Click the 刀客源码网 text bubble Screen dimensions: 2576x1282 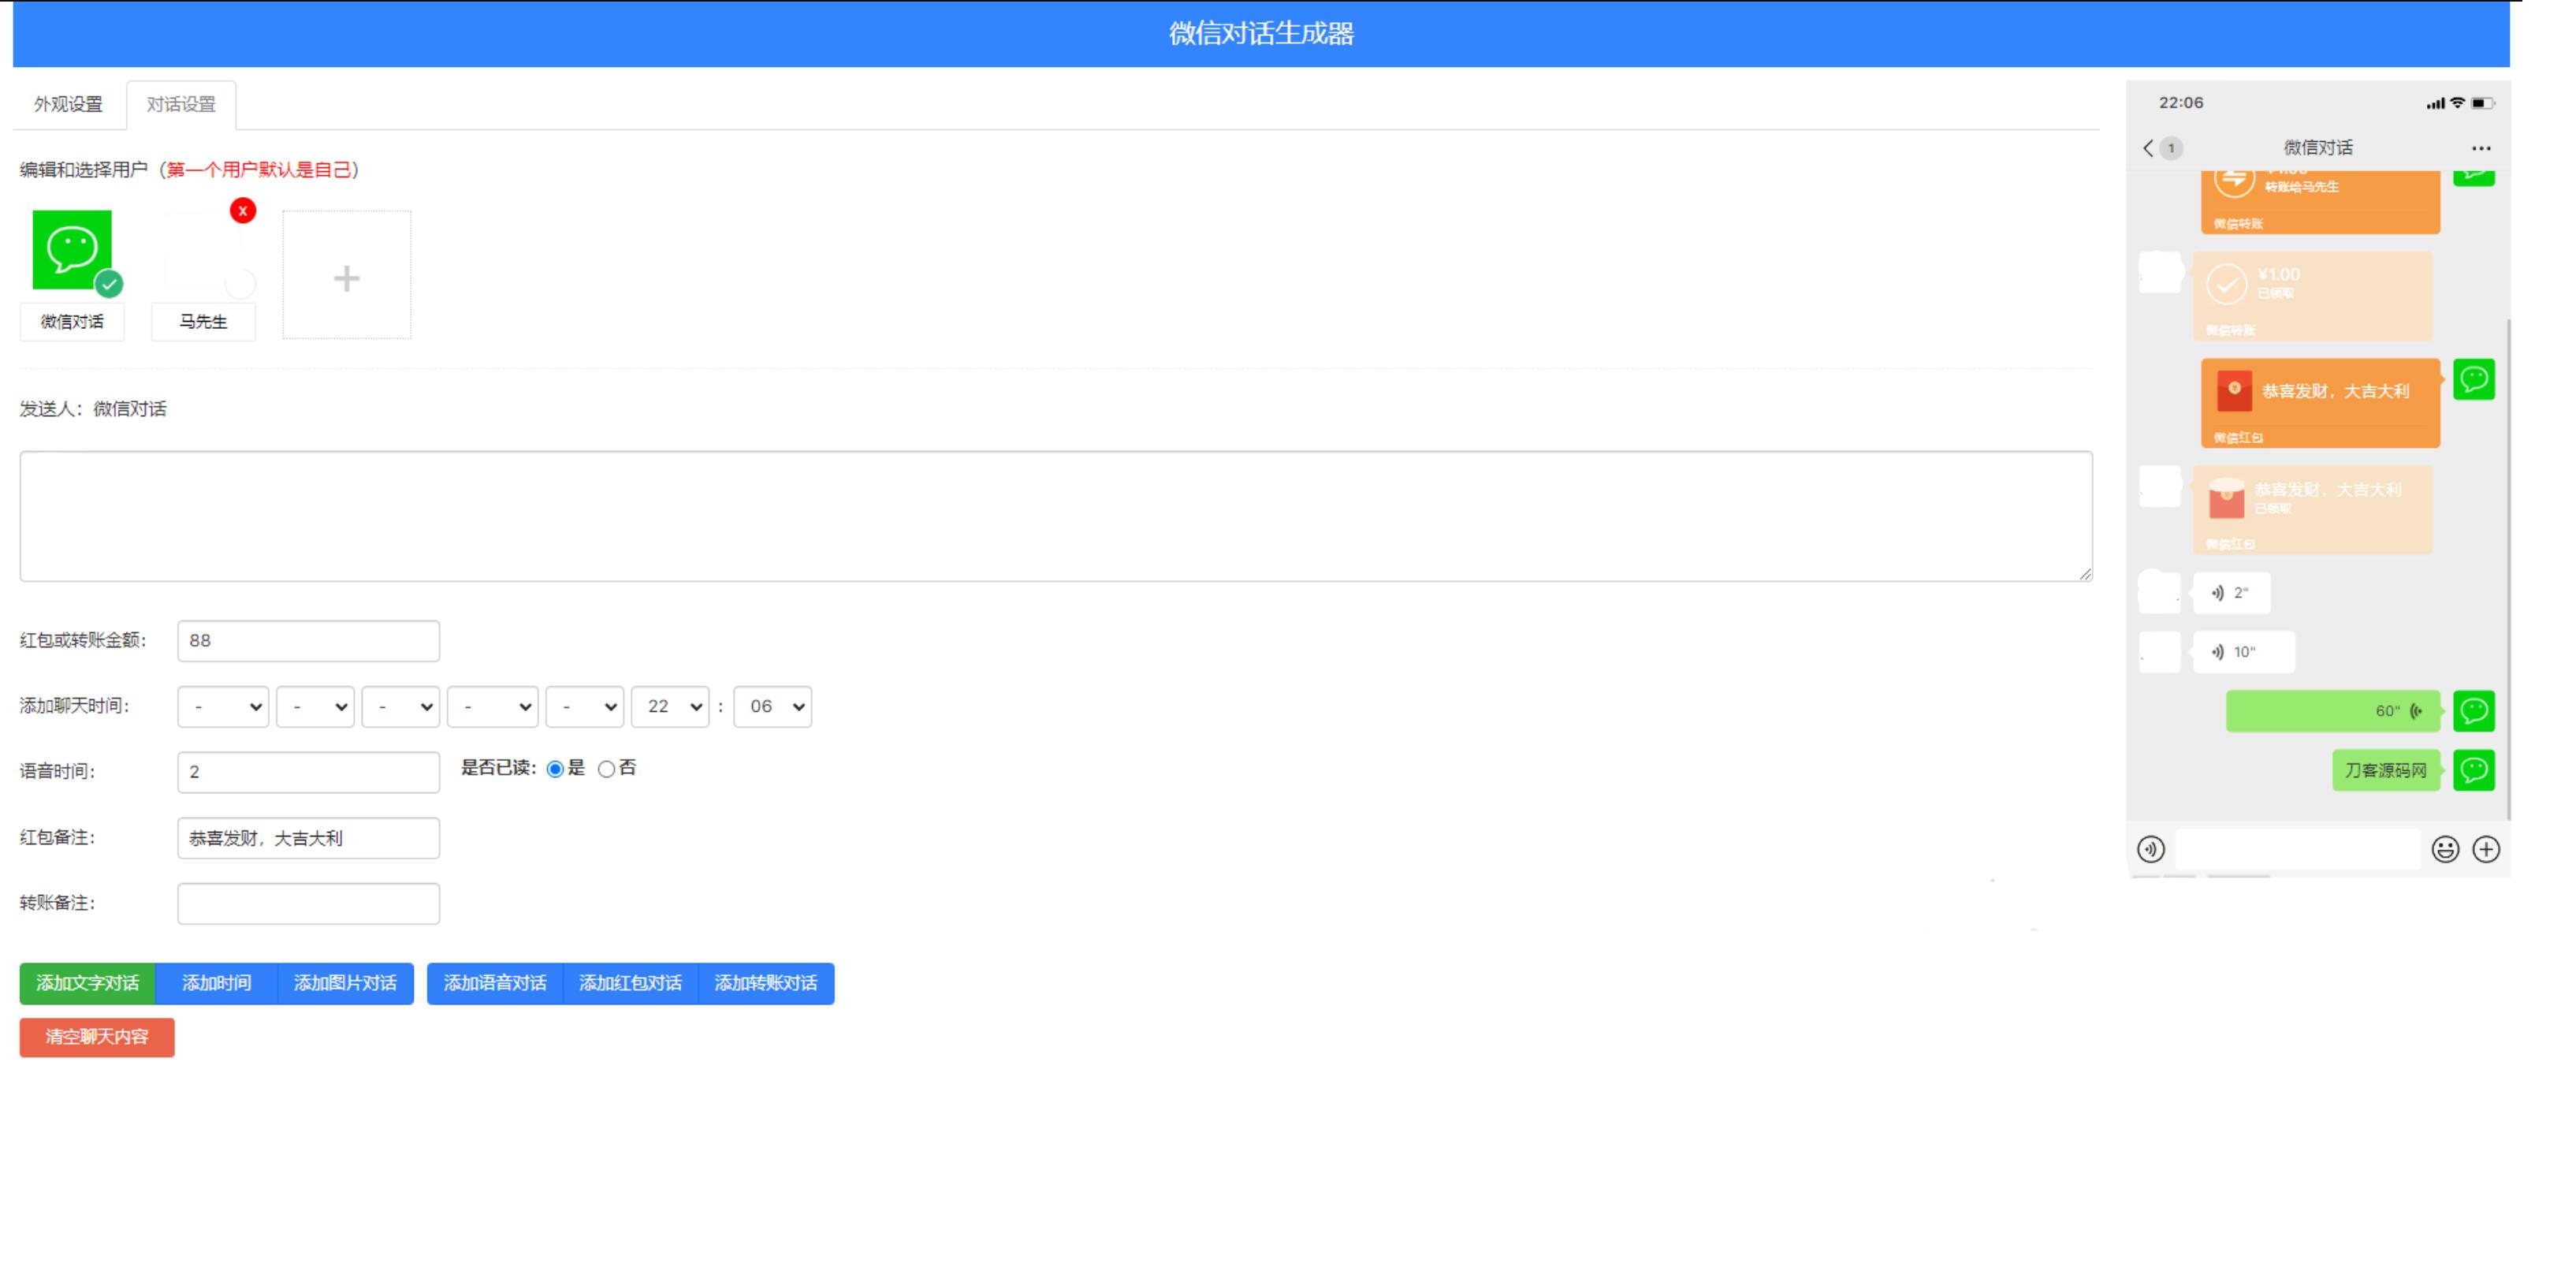pos(2386,770)
